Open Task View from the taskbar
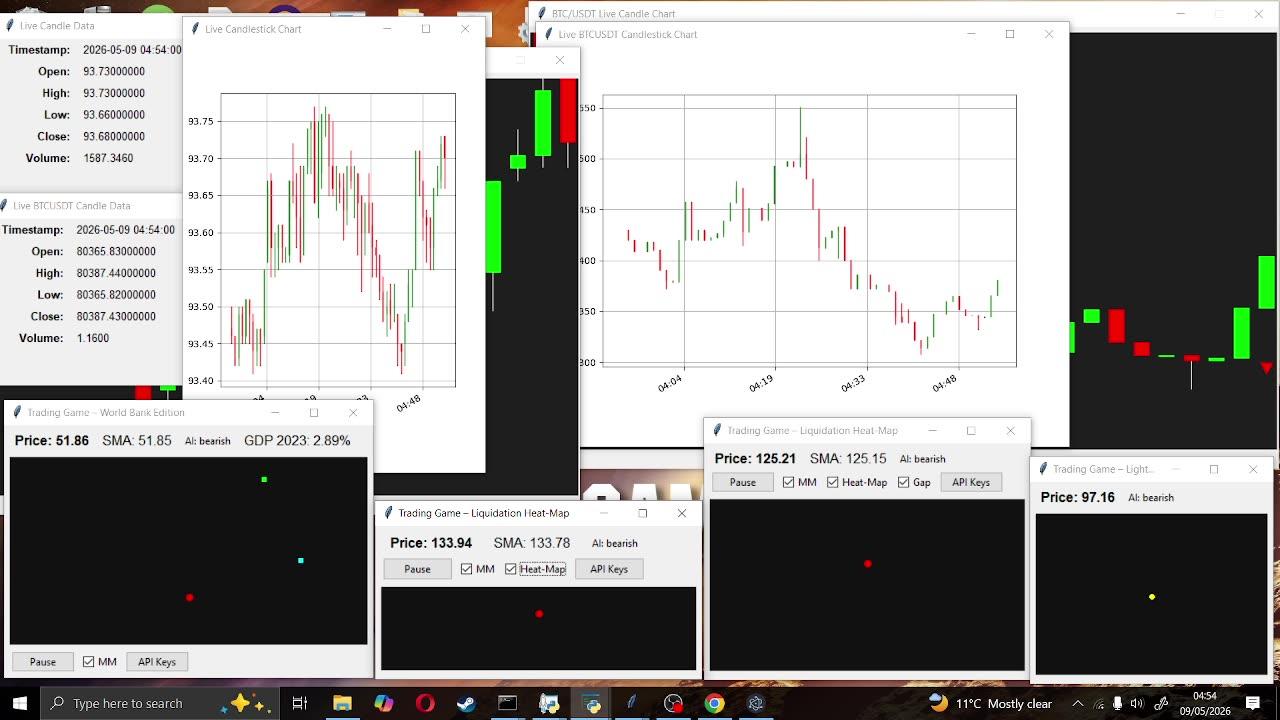Viewport: 1280px width, 720px height. coord(299,703)
